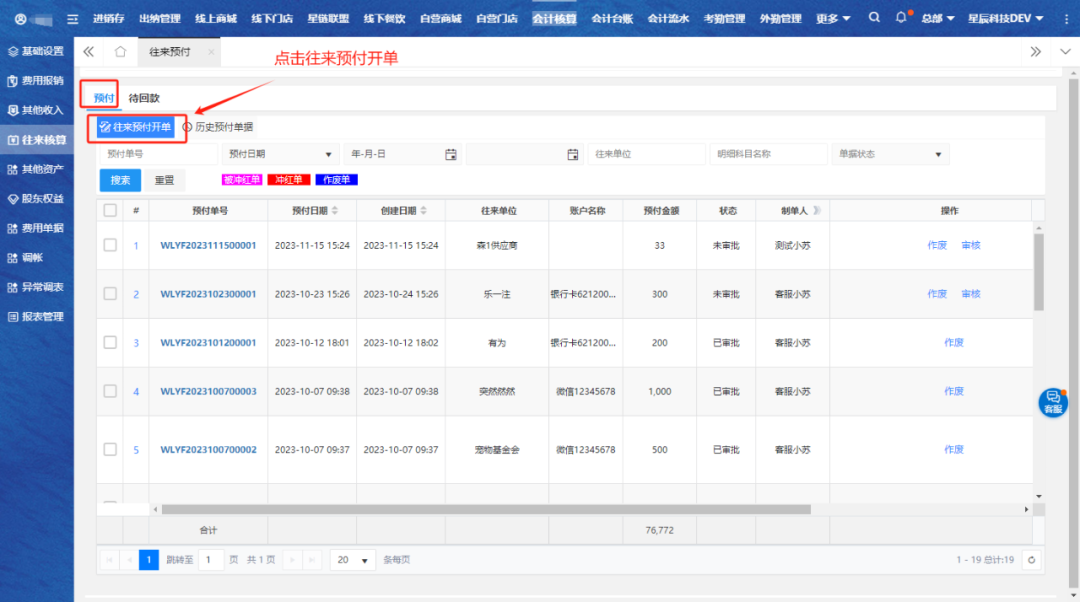1080x602 pixels.
Task: Click the table refresh icon at bottom right
Action: [1032, 560]
